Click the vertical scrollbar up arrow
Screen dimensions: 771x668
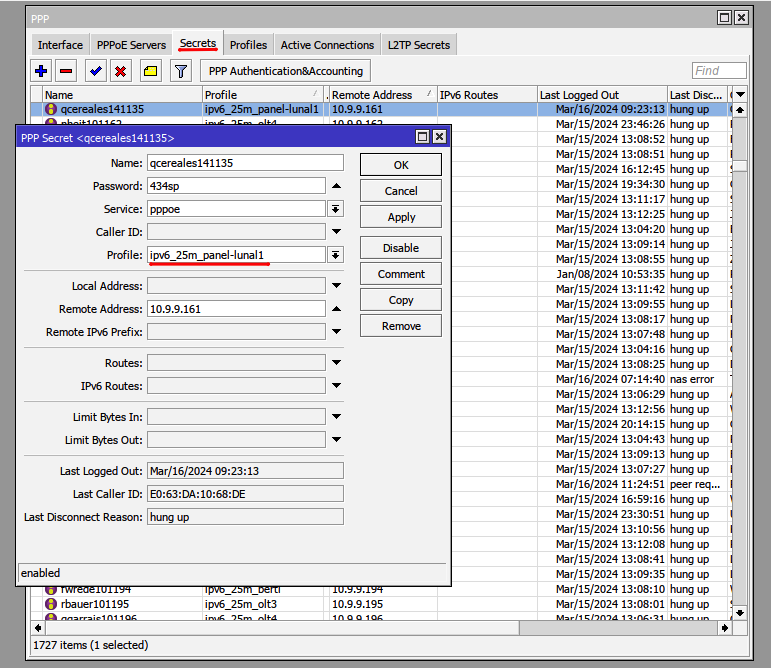pyautogui.click(x=740, y=110)
